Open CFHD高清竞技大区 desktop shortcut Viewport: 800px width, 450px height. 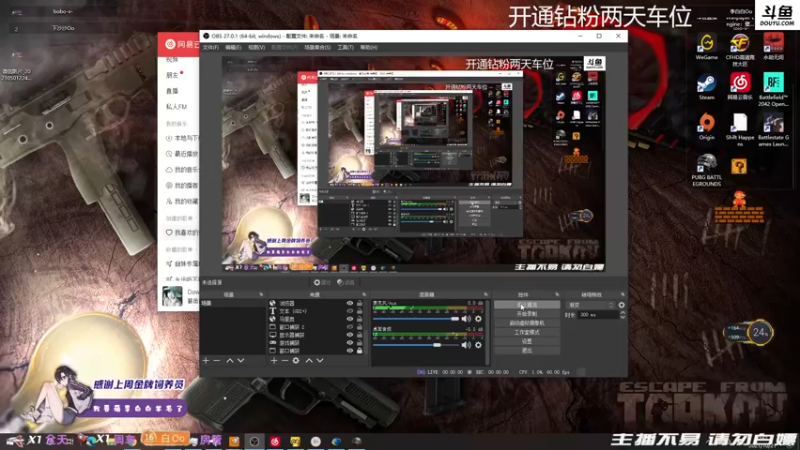point(740,51)
